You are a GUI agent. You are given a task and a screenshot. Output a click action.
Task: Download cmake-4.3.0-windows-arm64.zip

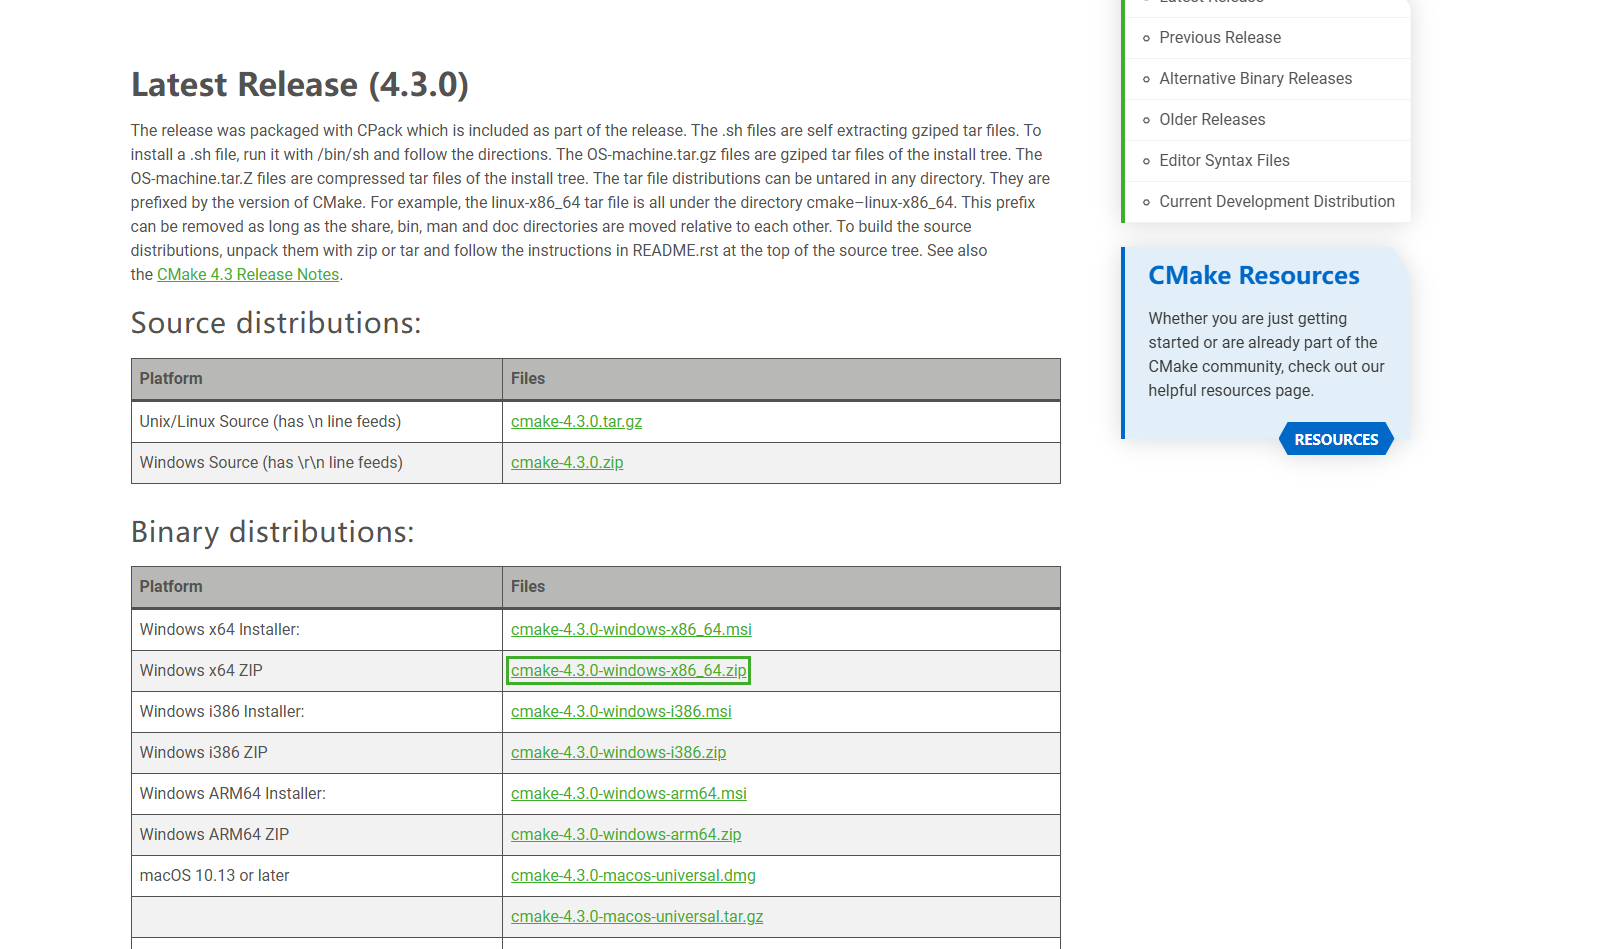point(626,835)
